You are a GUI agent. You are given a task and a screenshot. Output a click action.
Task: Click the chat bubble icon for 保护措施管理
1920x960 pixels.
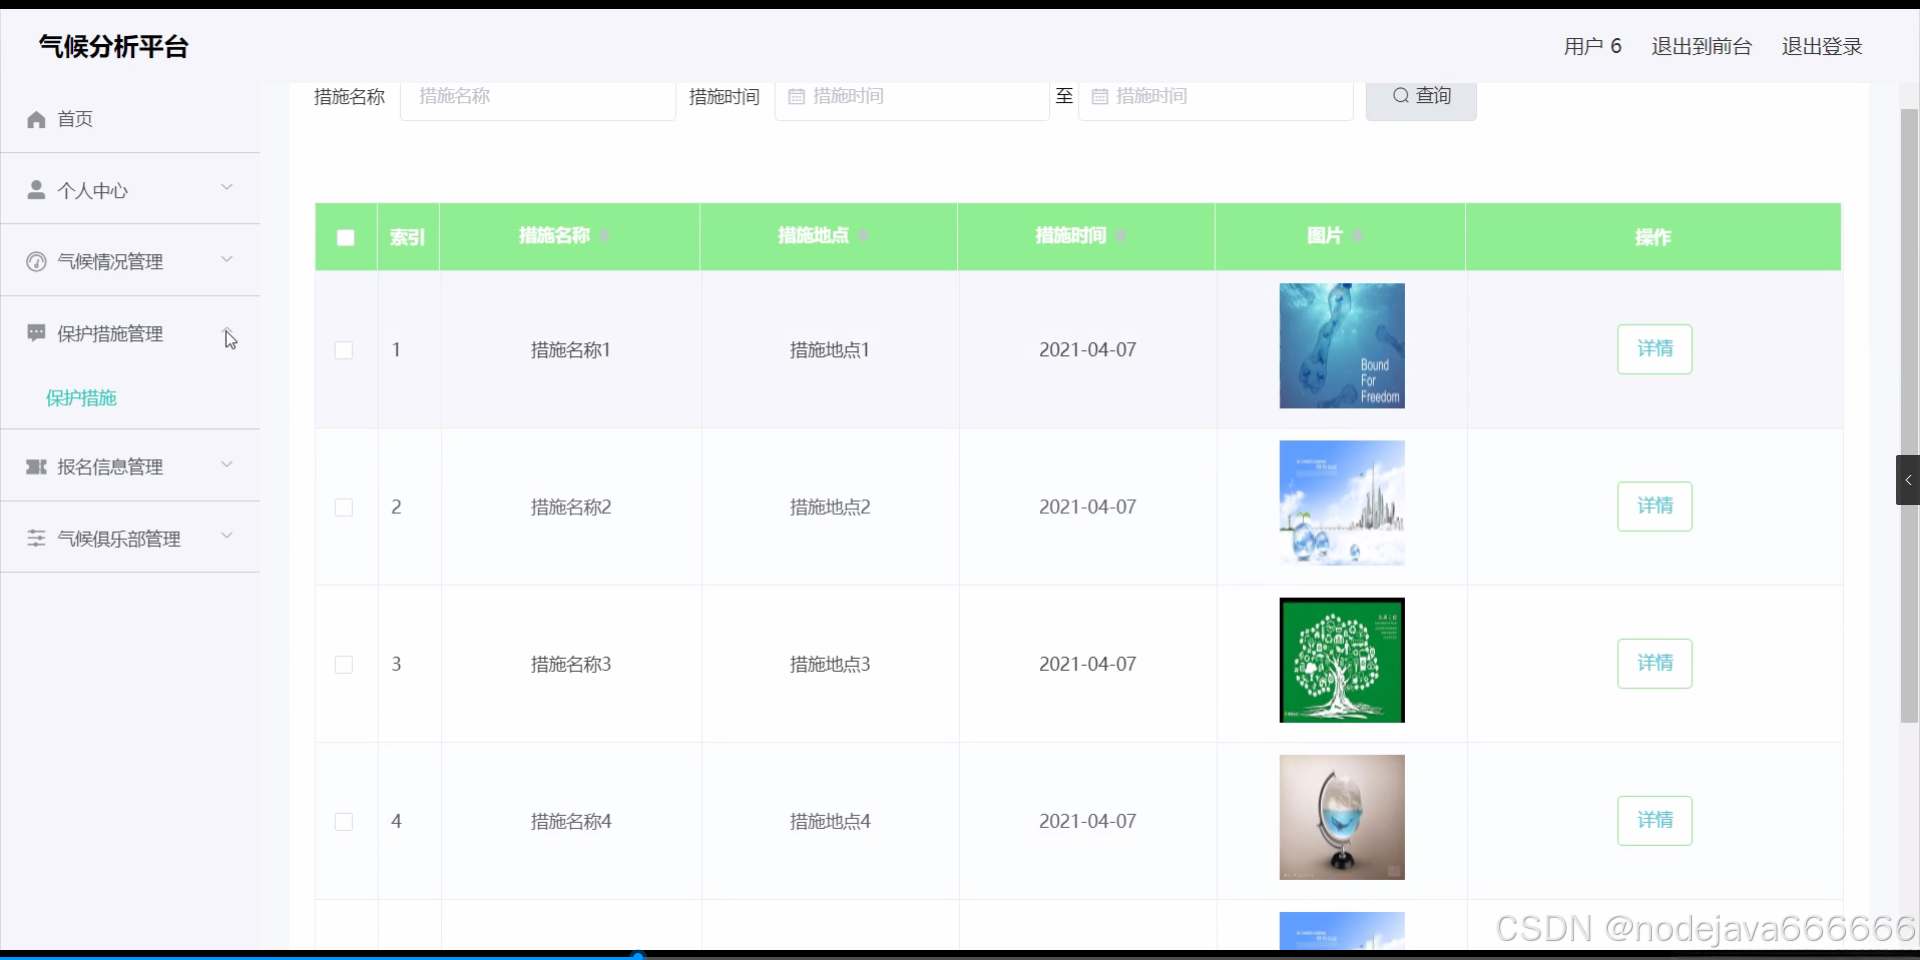(36, 333)
